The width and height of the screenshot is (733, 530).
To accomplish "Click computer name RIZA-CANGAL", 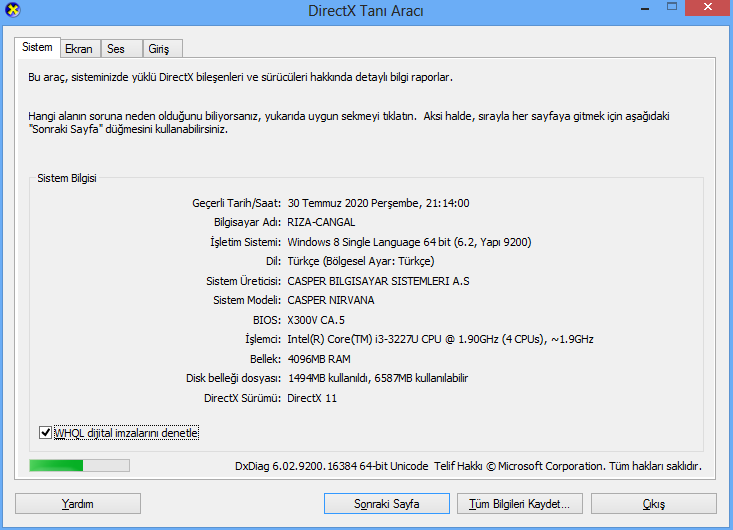I will tap(321, 222).
